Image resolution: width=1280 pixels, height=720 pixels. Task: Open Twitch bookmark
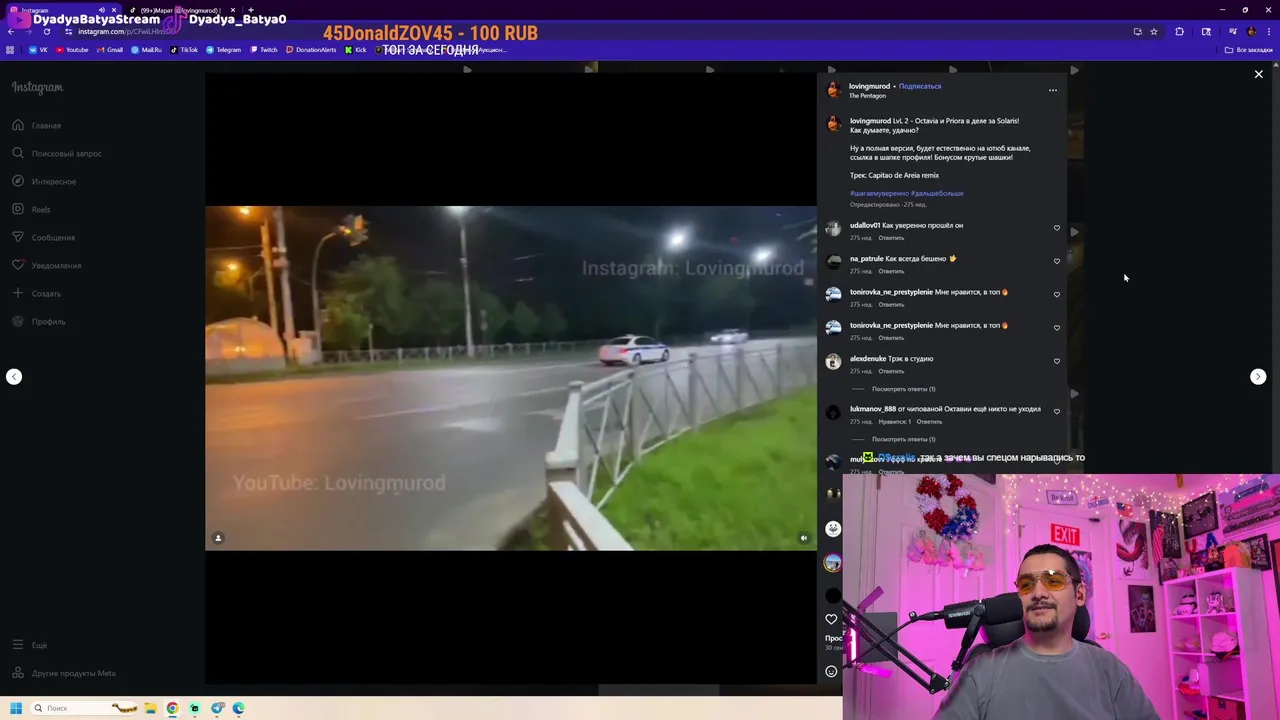[x=265, y=49]
